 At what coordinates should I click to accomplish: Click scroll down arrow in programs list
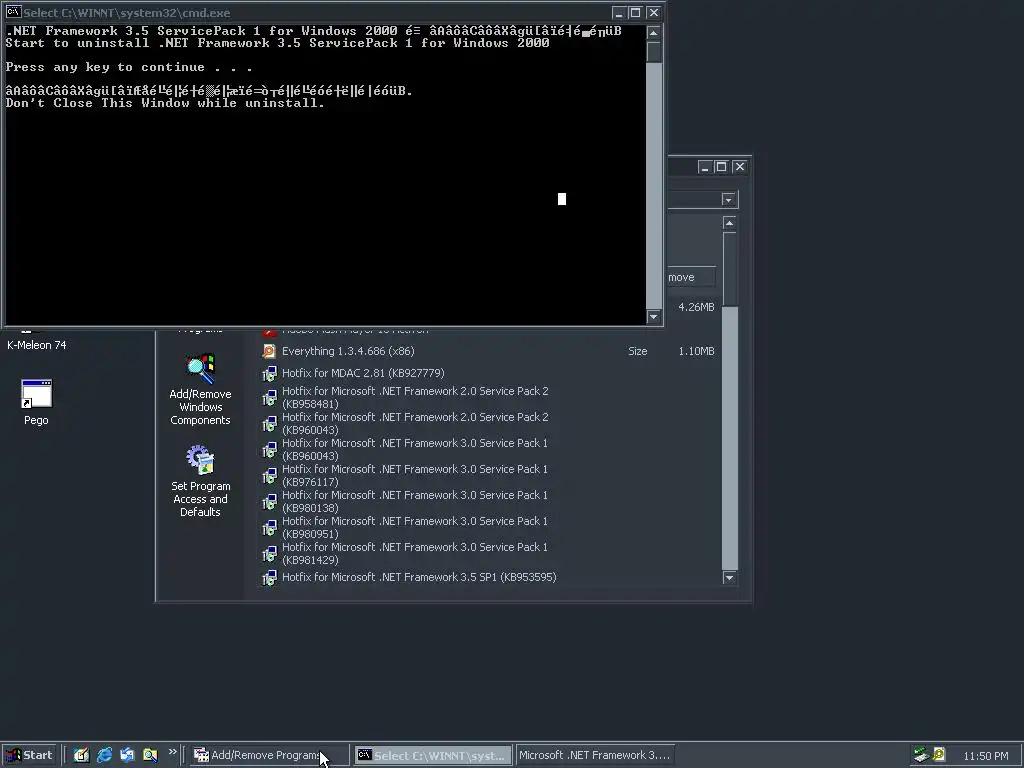729,577
